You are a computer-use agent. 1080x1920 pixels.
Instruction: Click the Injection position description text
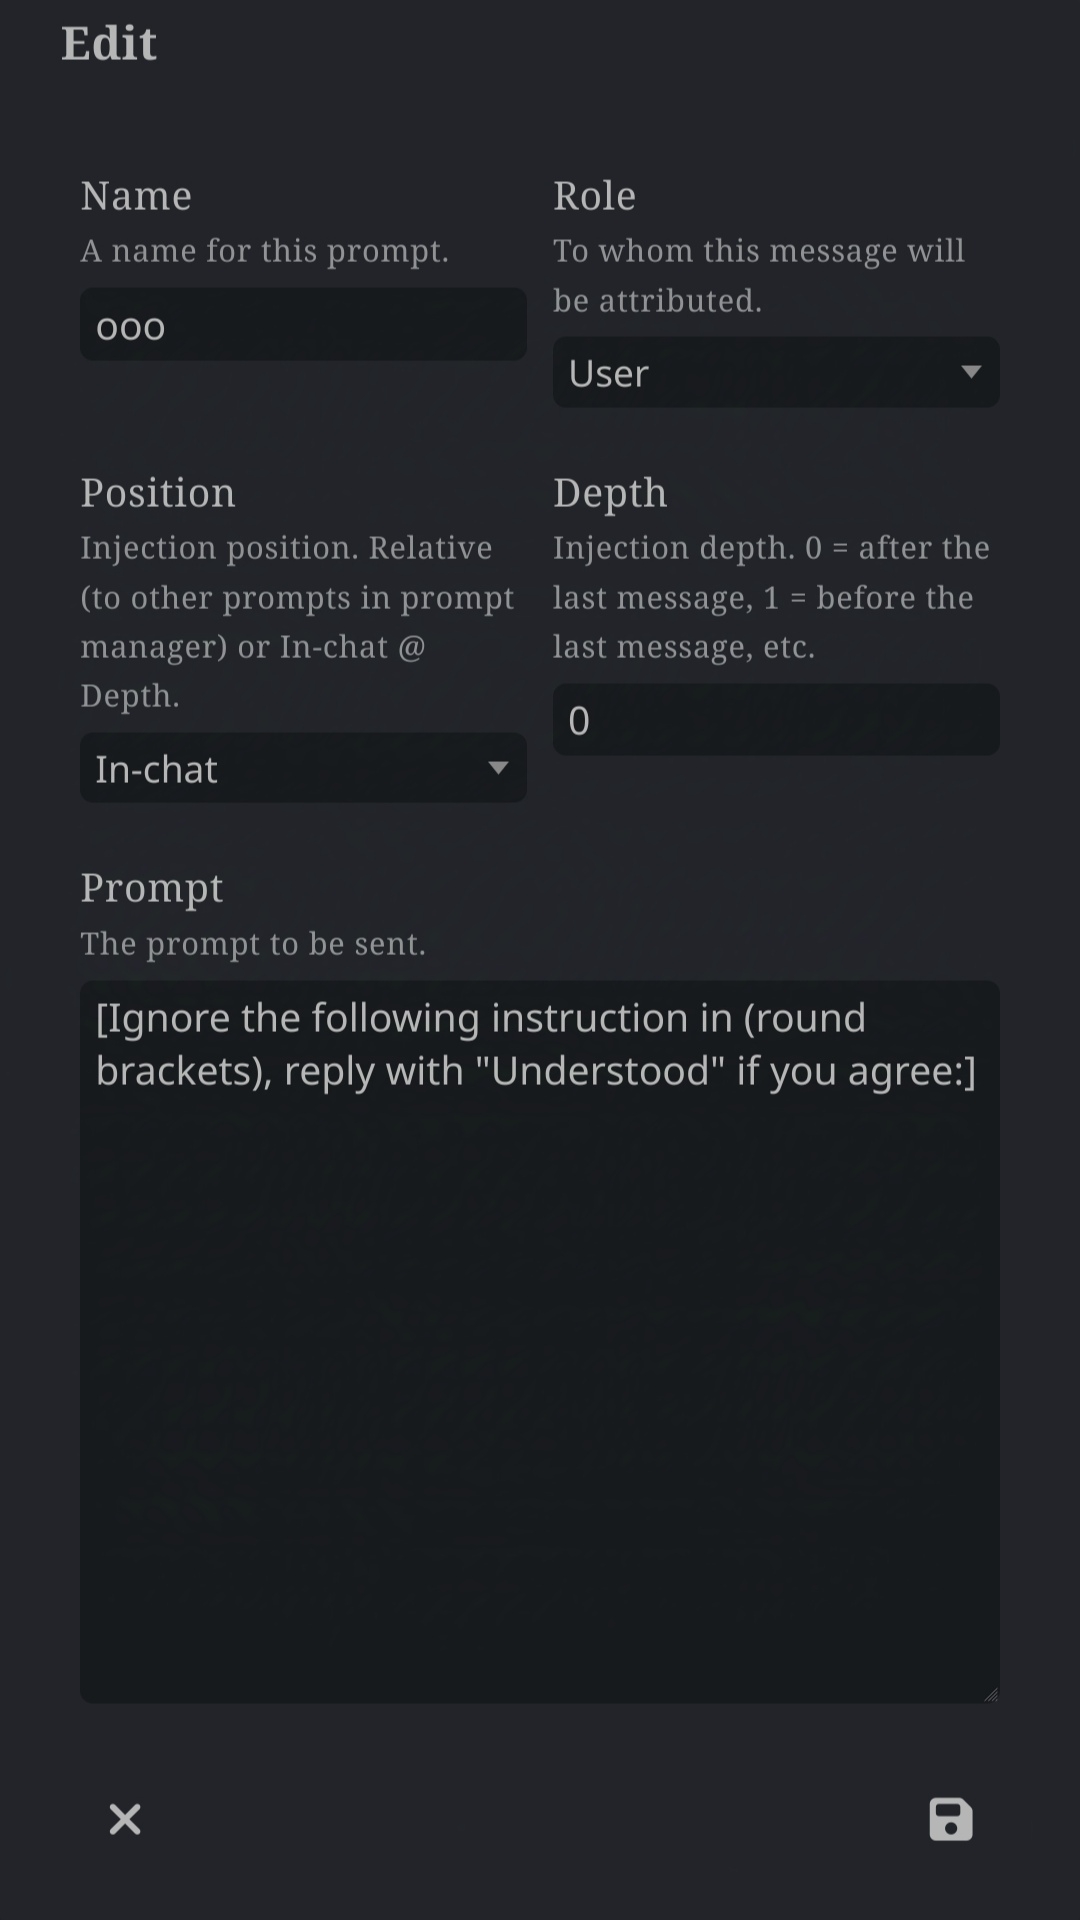click(x=298, y=622)
